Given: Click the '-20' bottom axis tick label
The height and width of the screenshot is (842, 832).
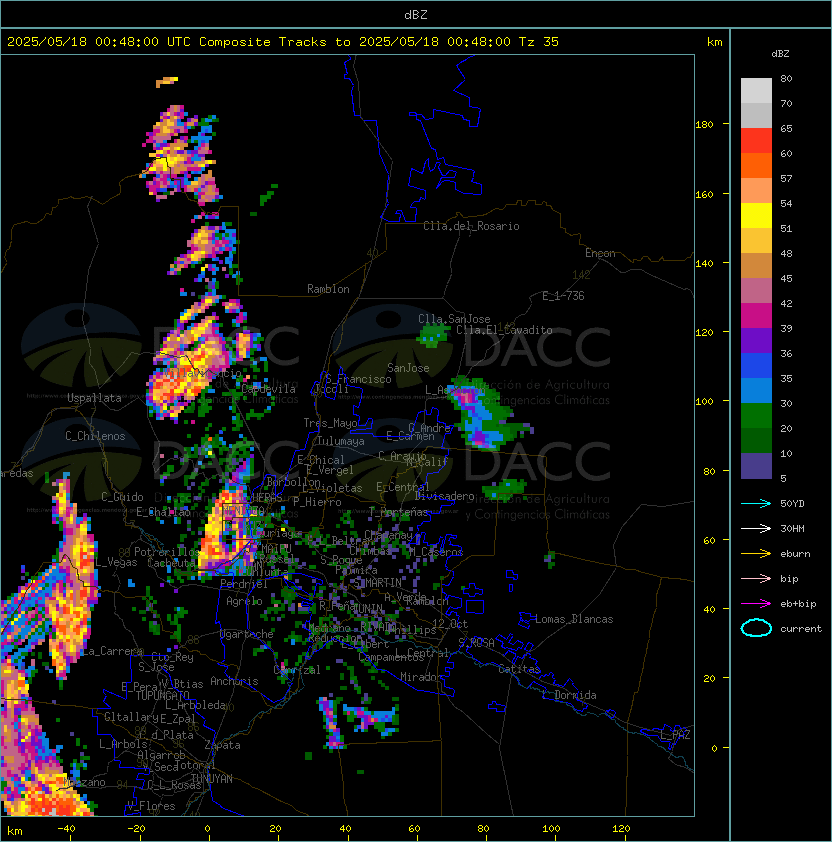Looking at the screenshot, I should tap(136, 829).
